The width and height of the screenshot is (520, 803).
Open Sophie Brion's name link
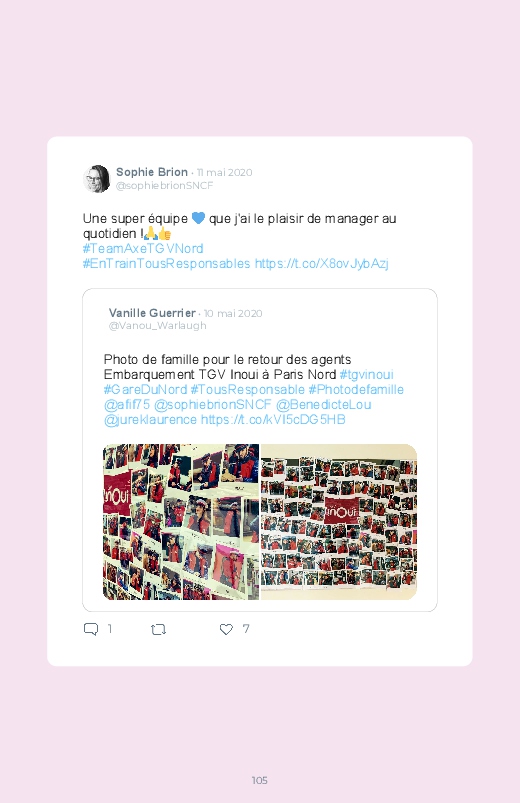click(x=152, y=172)
